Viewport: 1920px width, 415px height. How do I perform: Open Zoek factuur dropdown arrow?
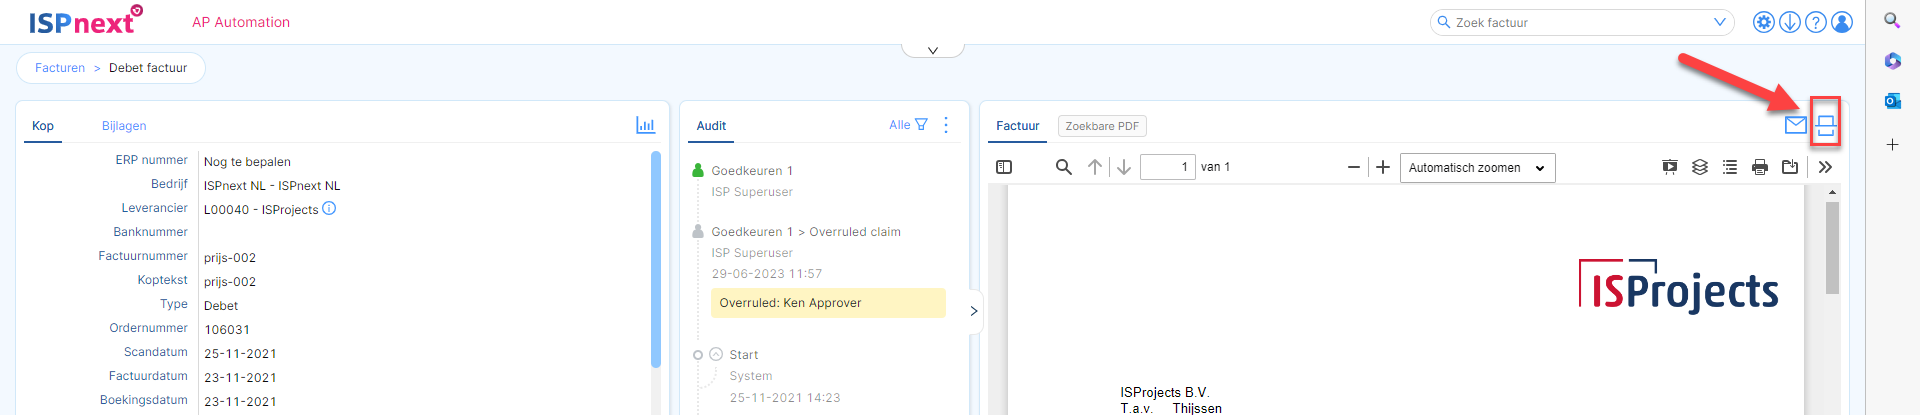(x=1720, y=22)
